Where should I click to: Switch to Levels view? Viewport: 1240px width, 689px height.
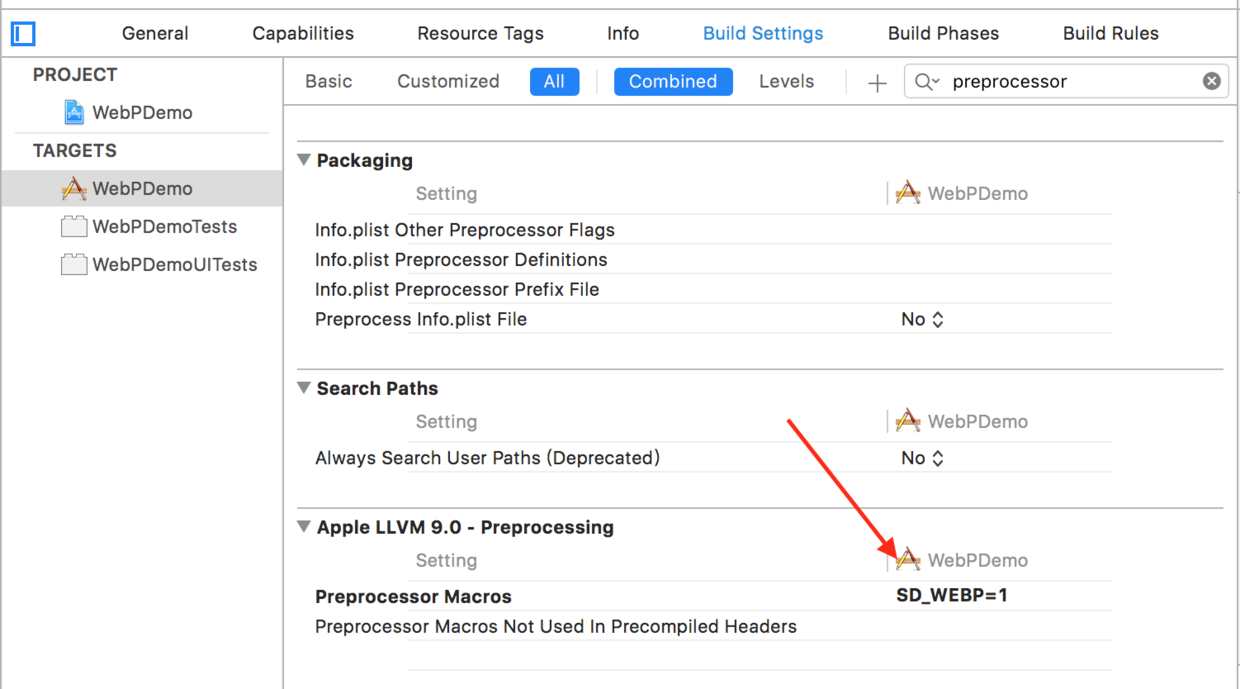coord(786,82)
